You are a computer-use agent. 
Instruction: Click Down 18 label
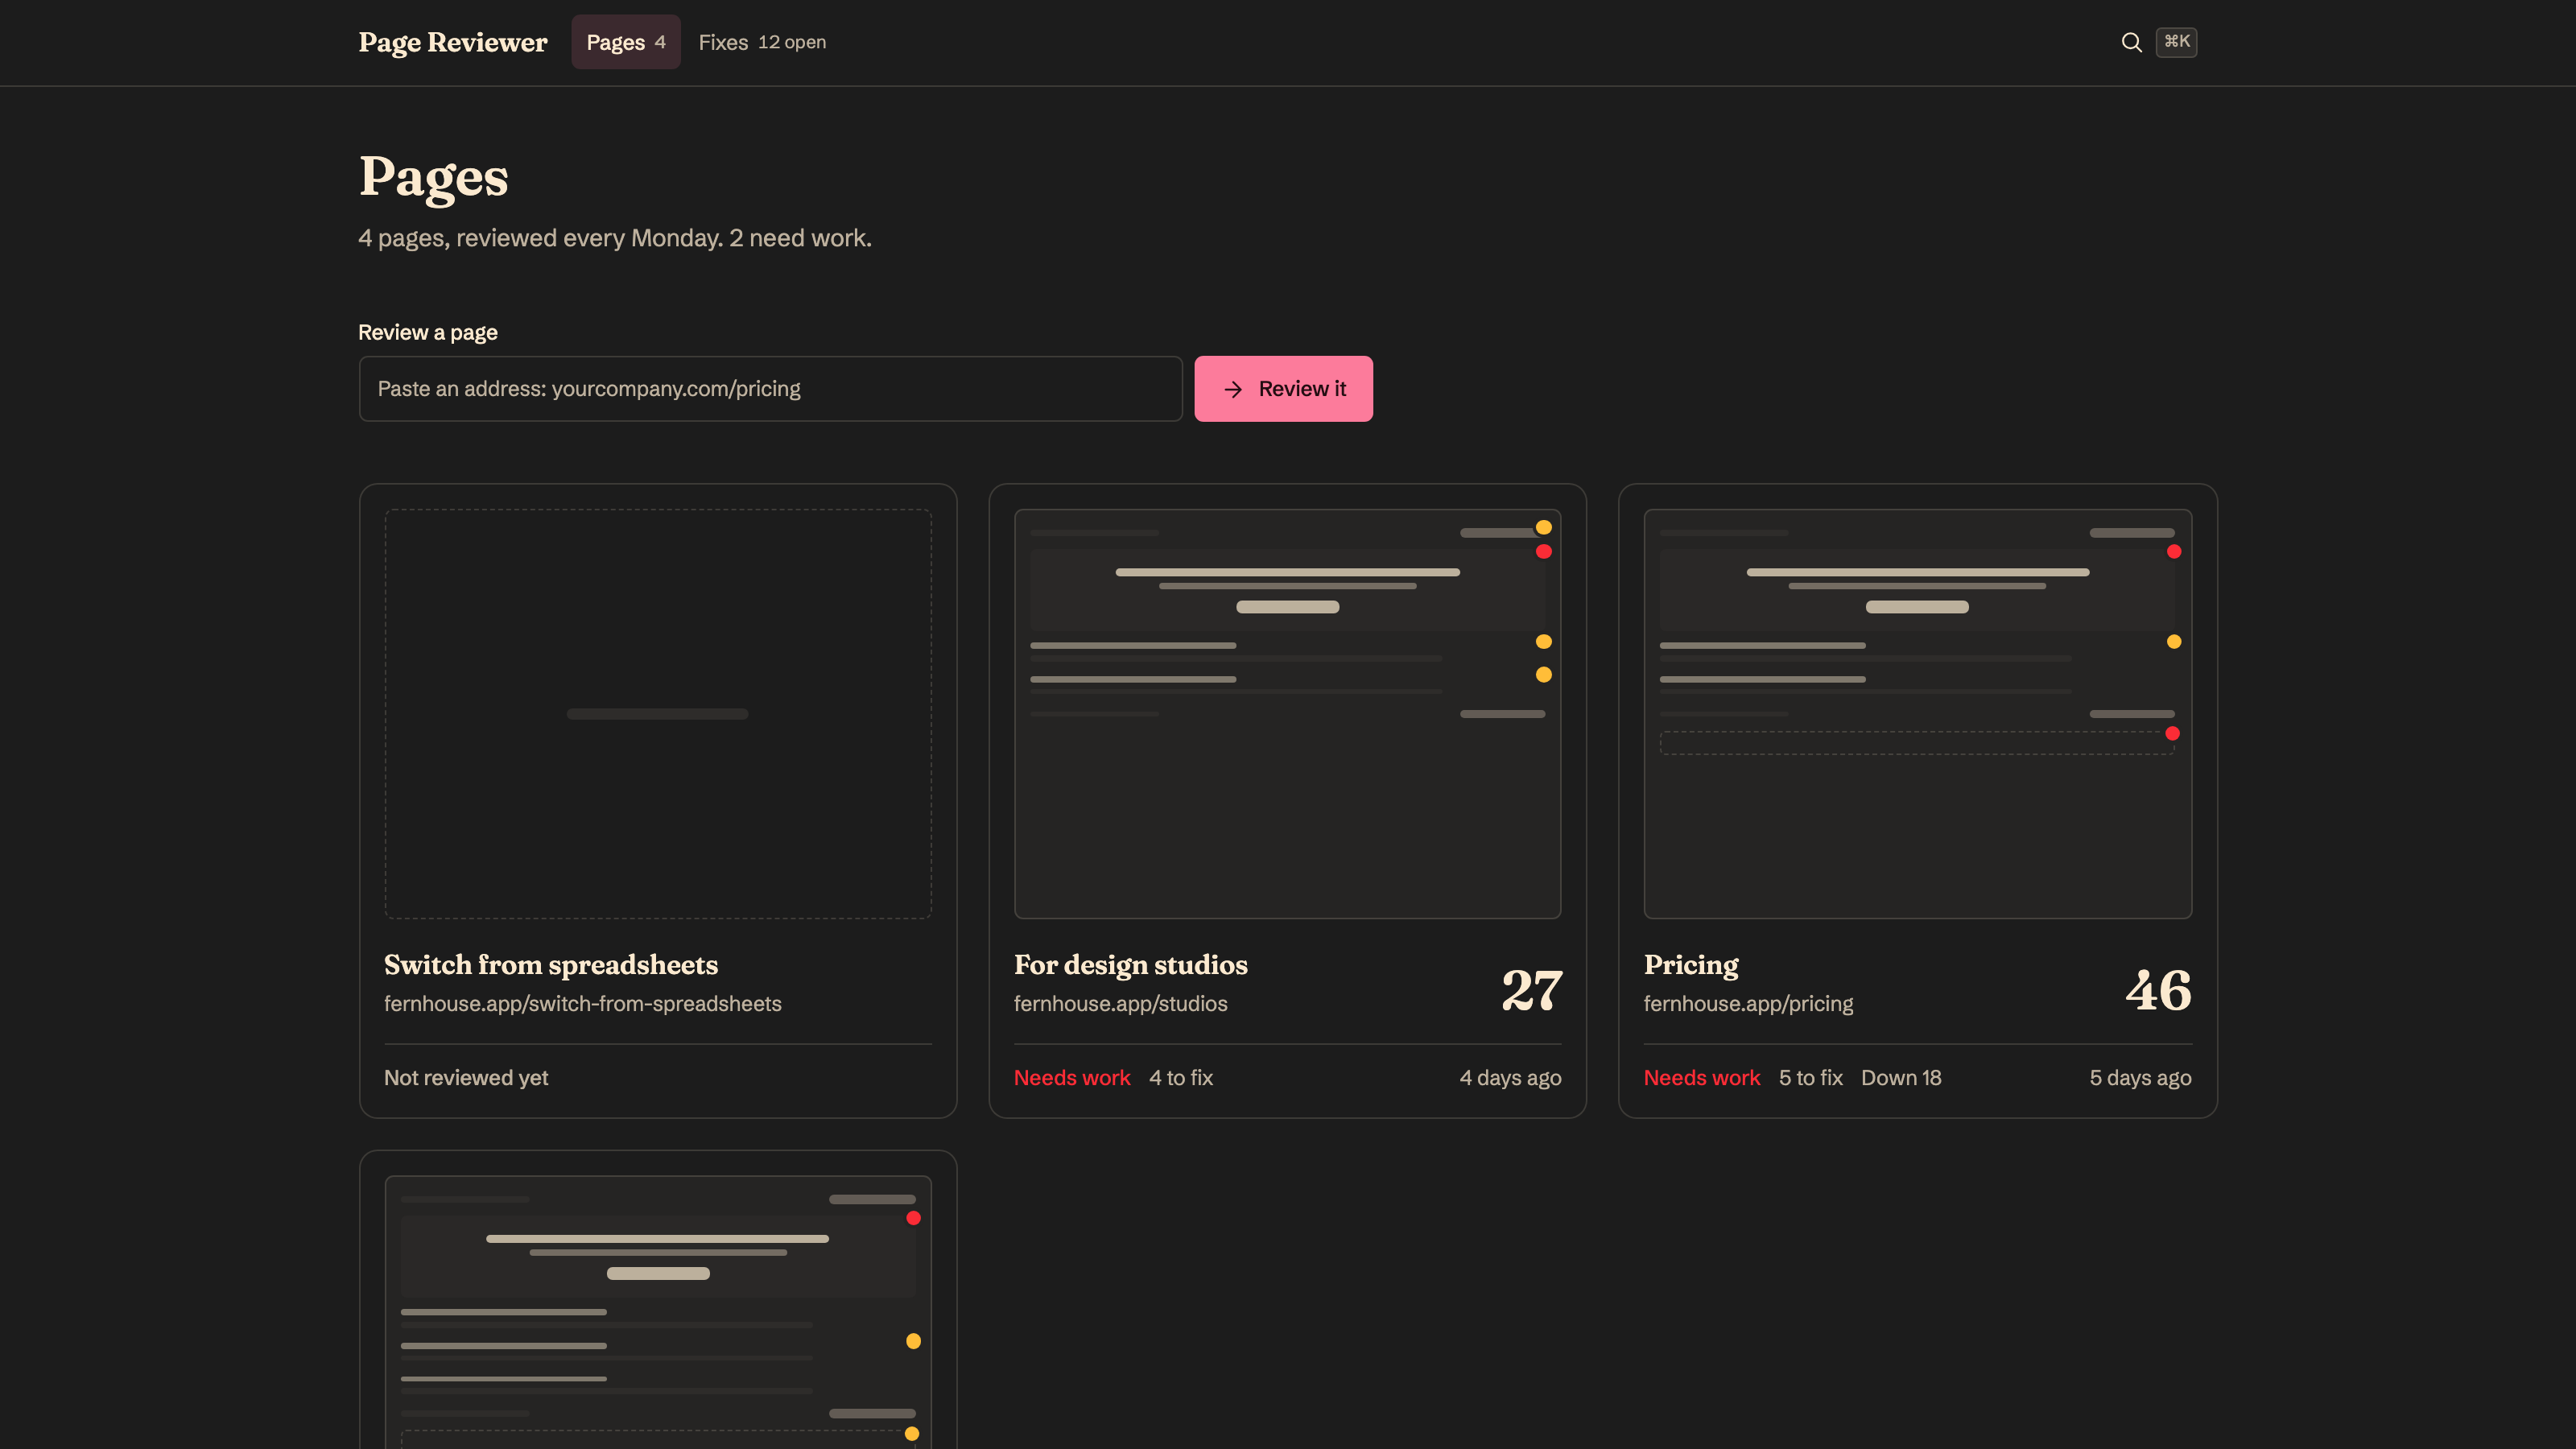pos(1901,1078)
